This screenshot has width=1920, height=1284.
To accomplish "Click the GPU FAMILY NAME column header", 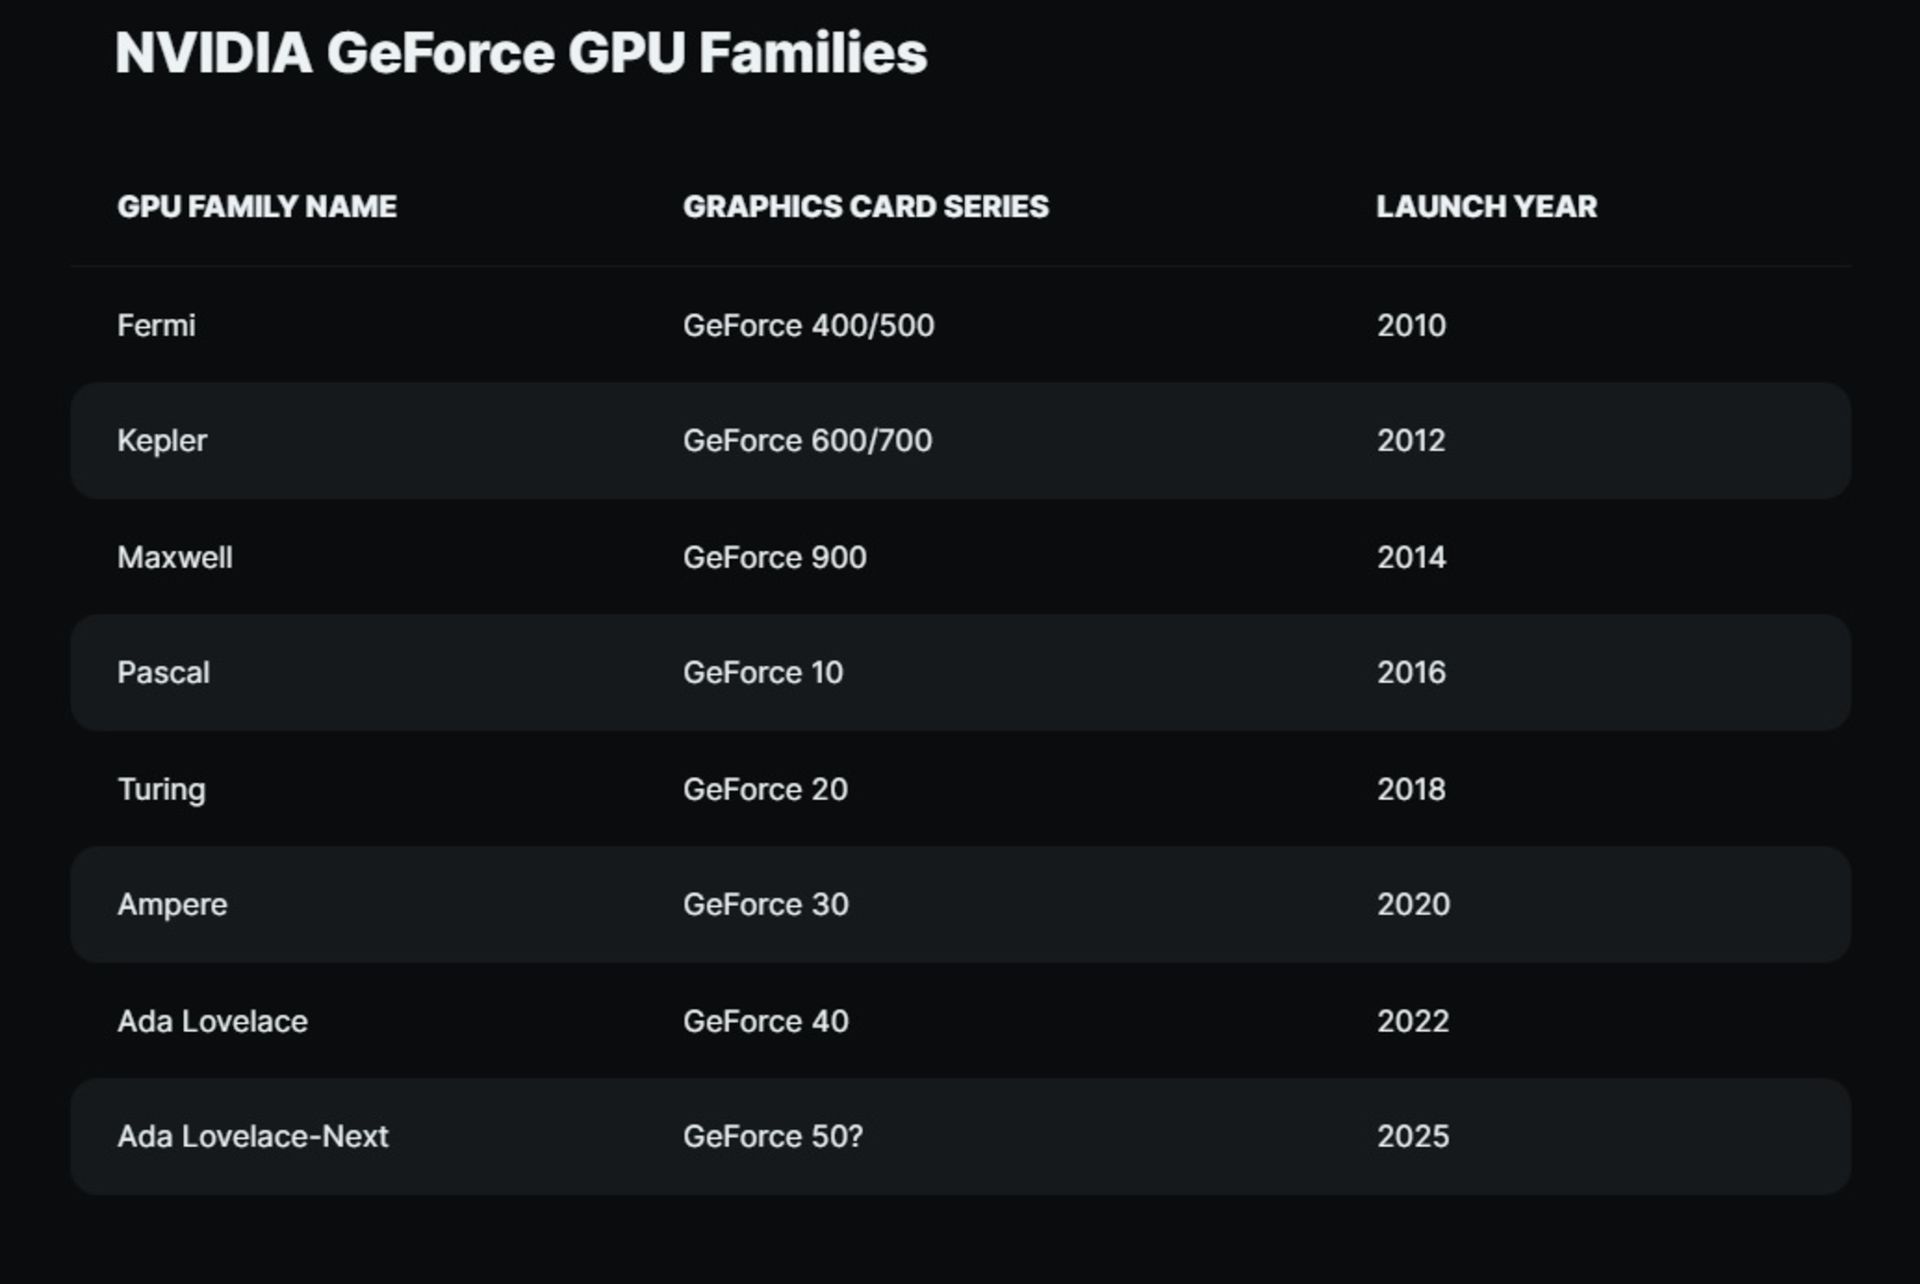I will (x=257, y=206).
